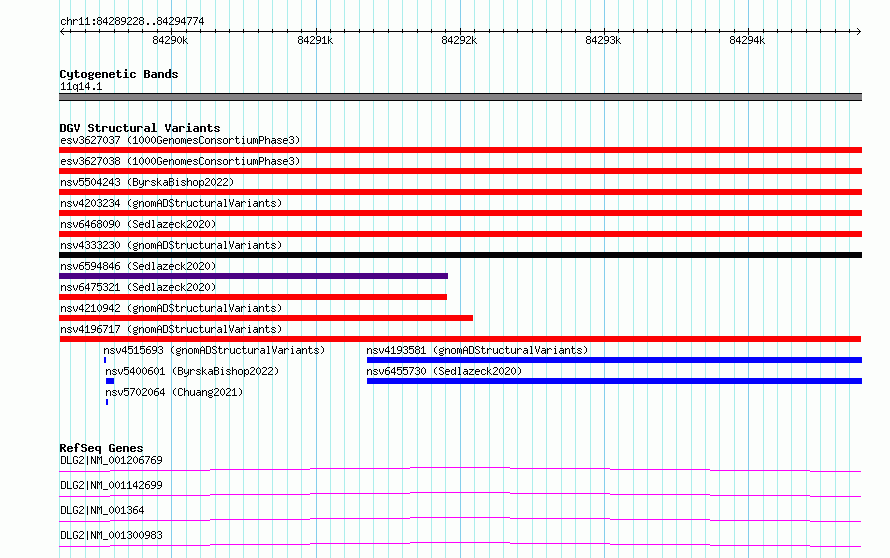
Task: Select blue bar under nsv4193581
Action: point(614,360)
